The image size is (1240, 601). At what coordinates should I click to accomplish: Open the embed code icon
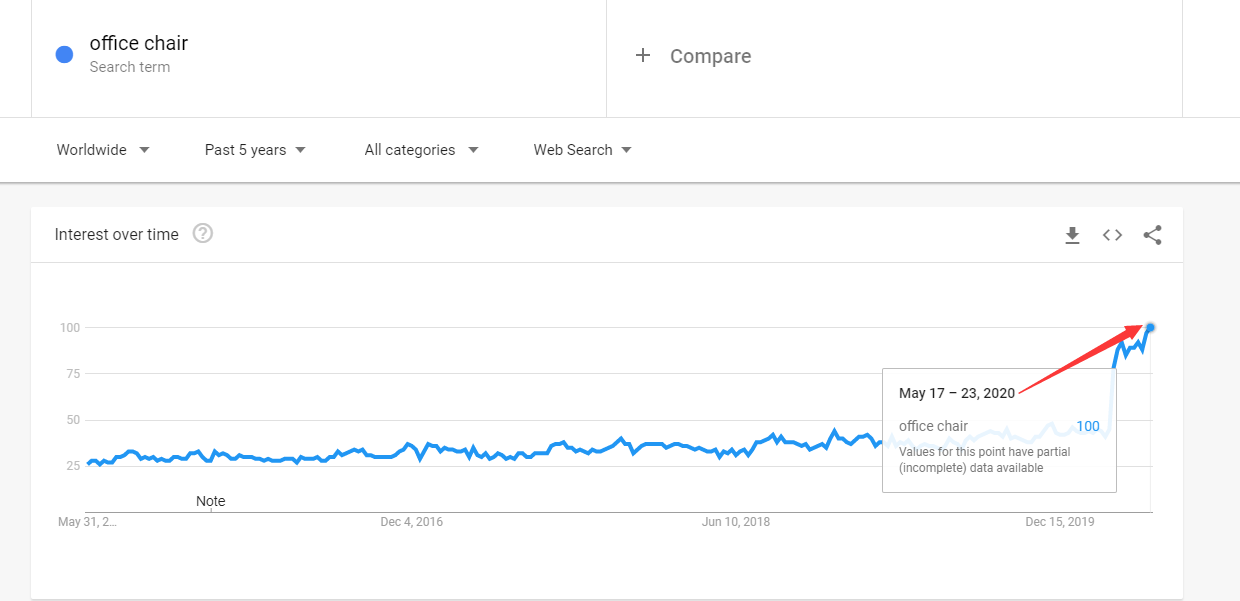tap(1112, 235)
